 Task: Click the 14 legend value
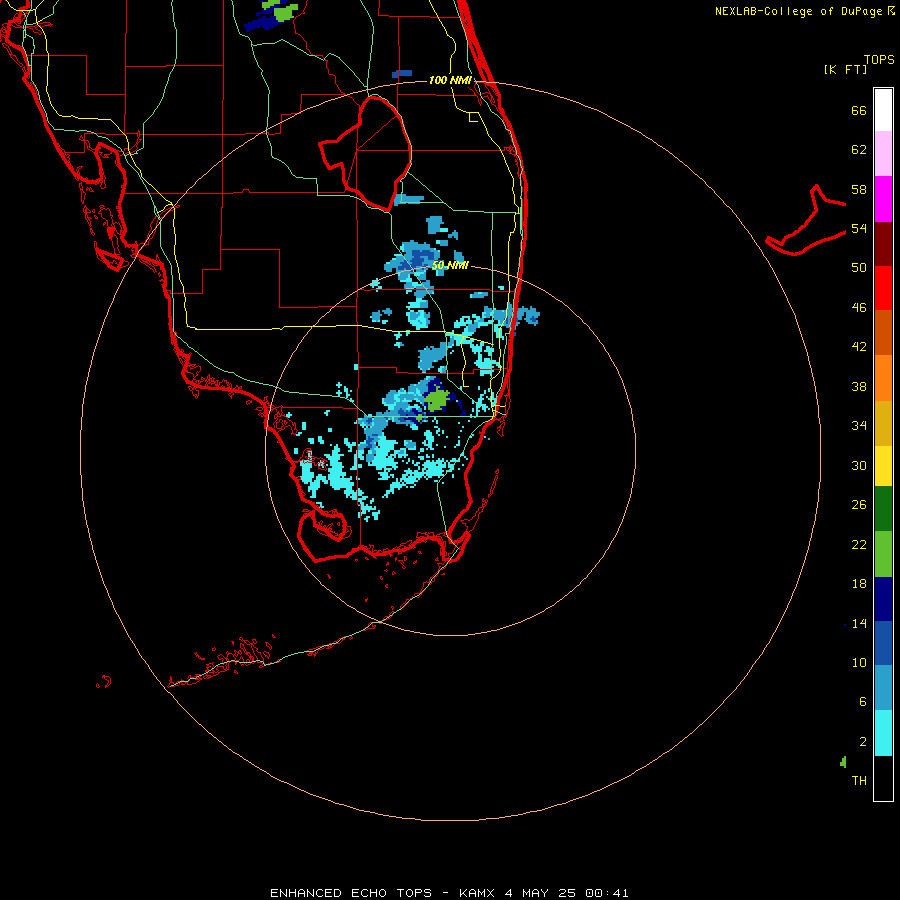pos(859,623)
